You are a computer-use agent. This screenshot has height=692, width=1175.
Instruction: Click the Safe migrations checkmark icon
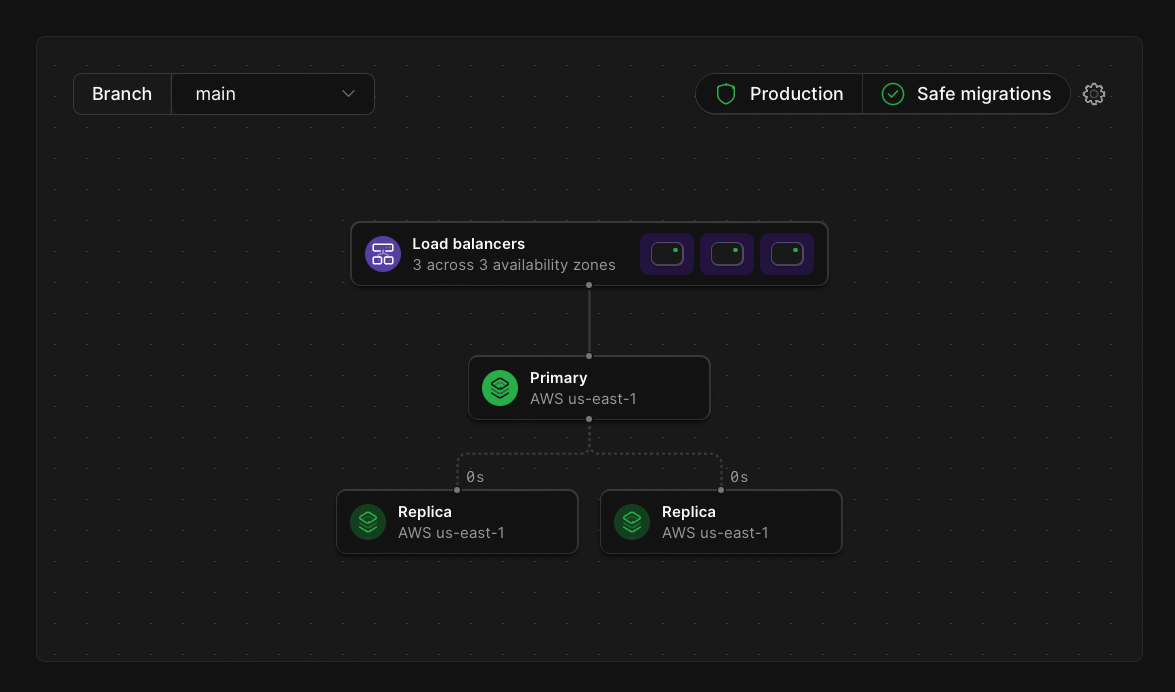[892, 93]
